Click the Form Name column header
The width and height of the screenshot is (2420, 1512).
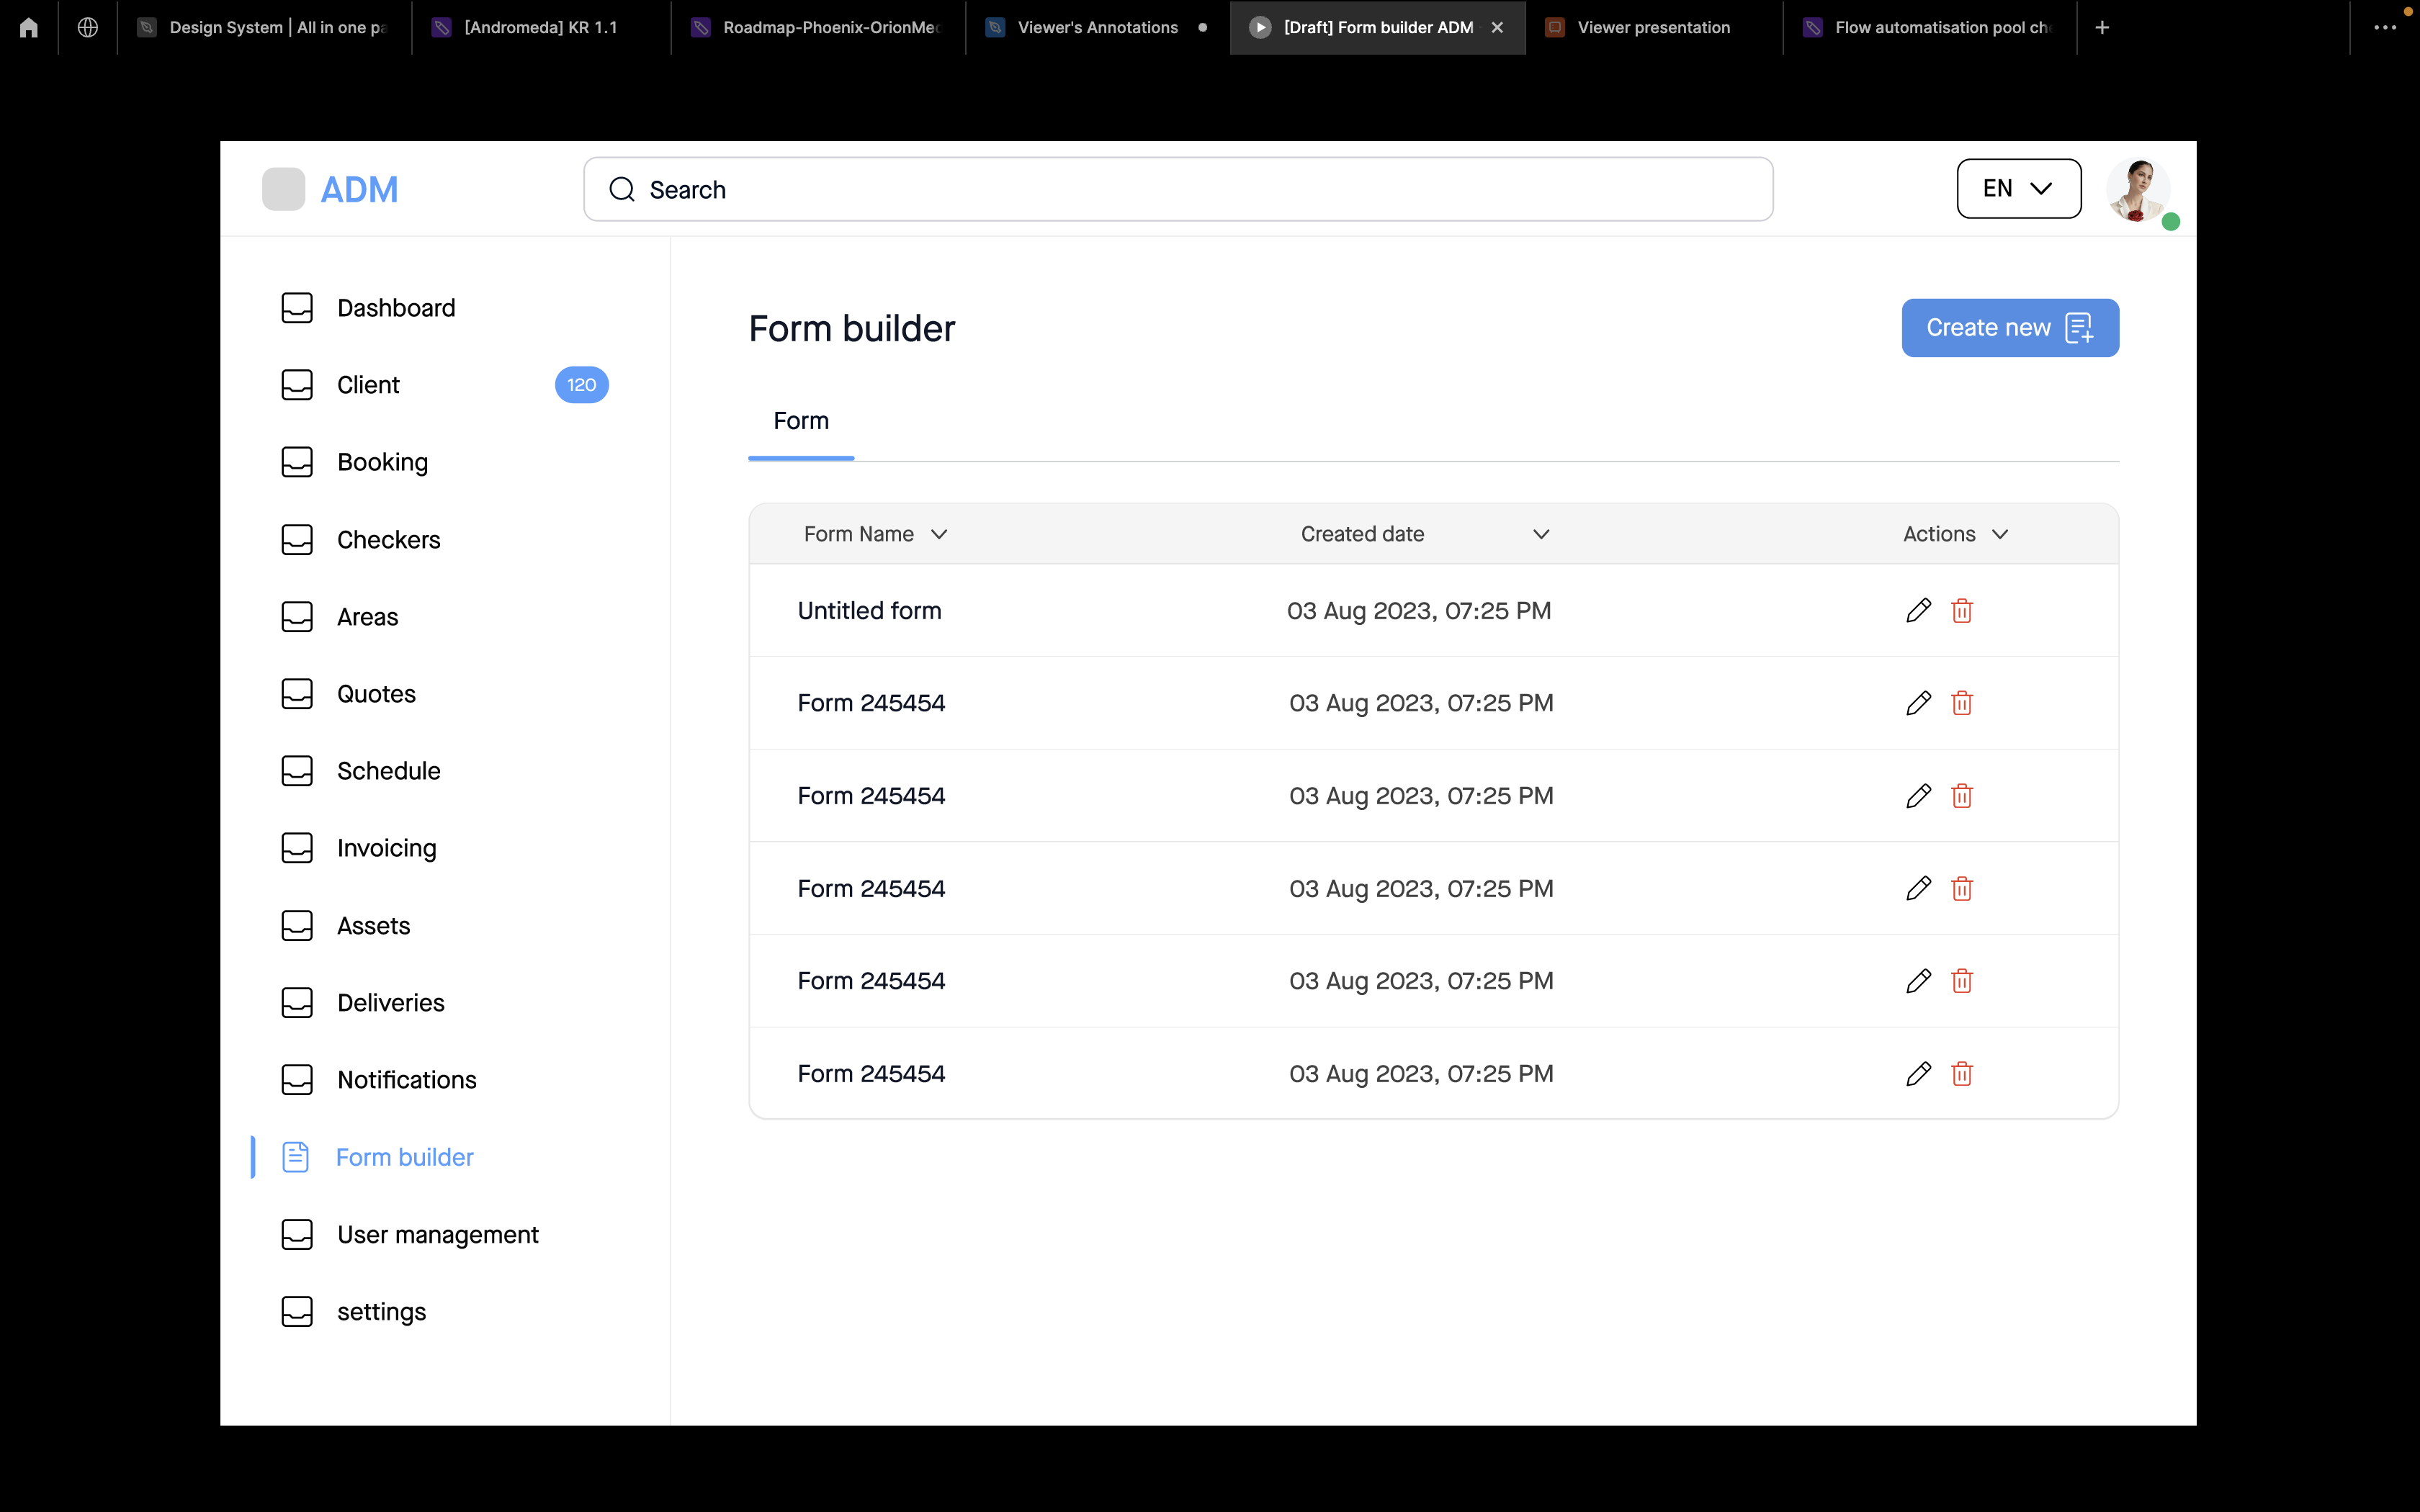859,534
